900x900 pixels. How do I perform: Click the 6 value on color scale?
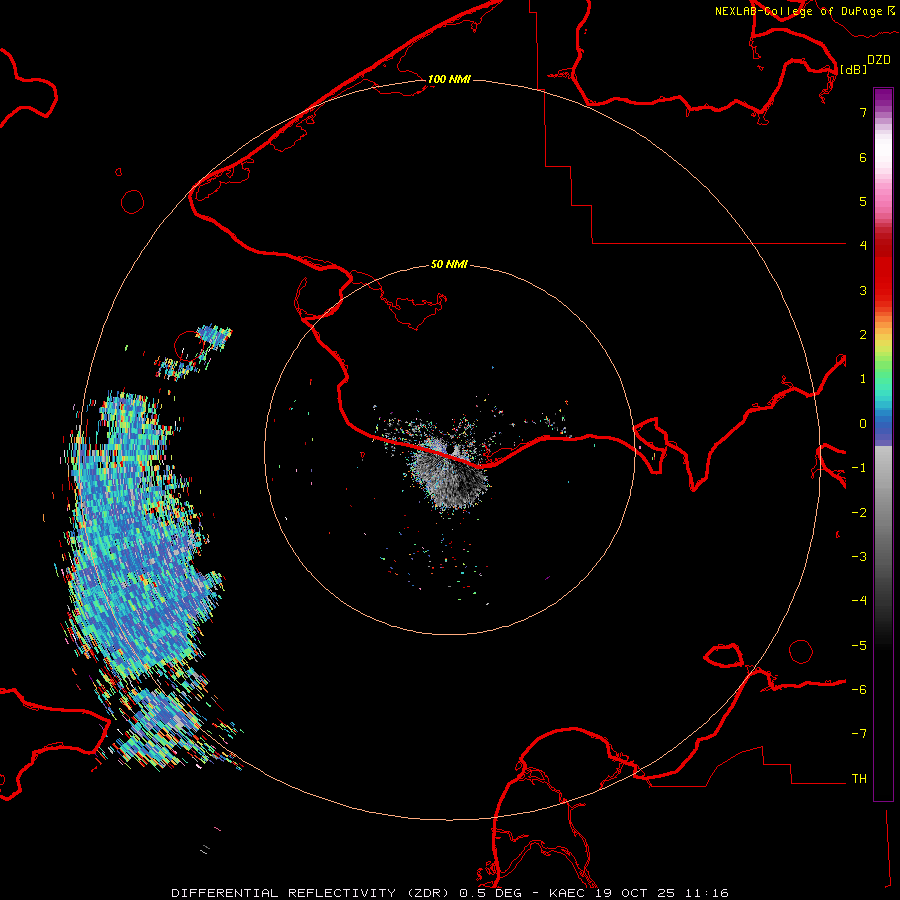tap(863, 157)
